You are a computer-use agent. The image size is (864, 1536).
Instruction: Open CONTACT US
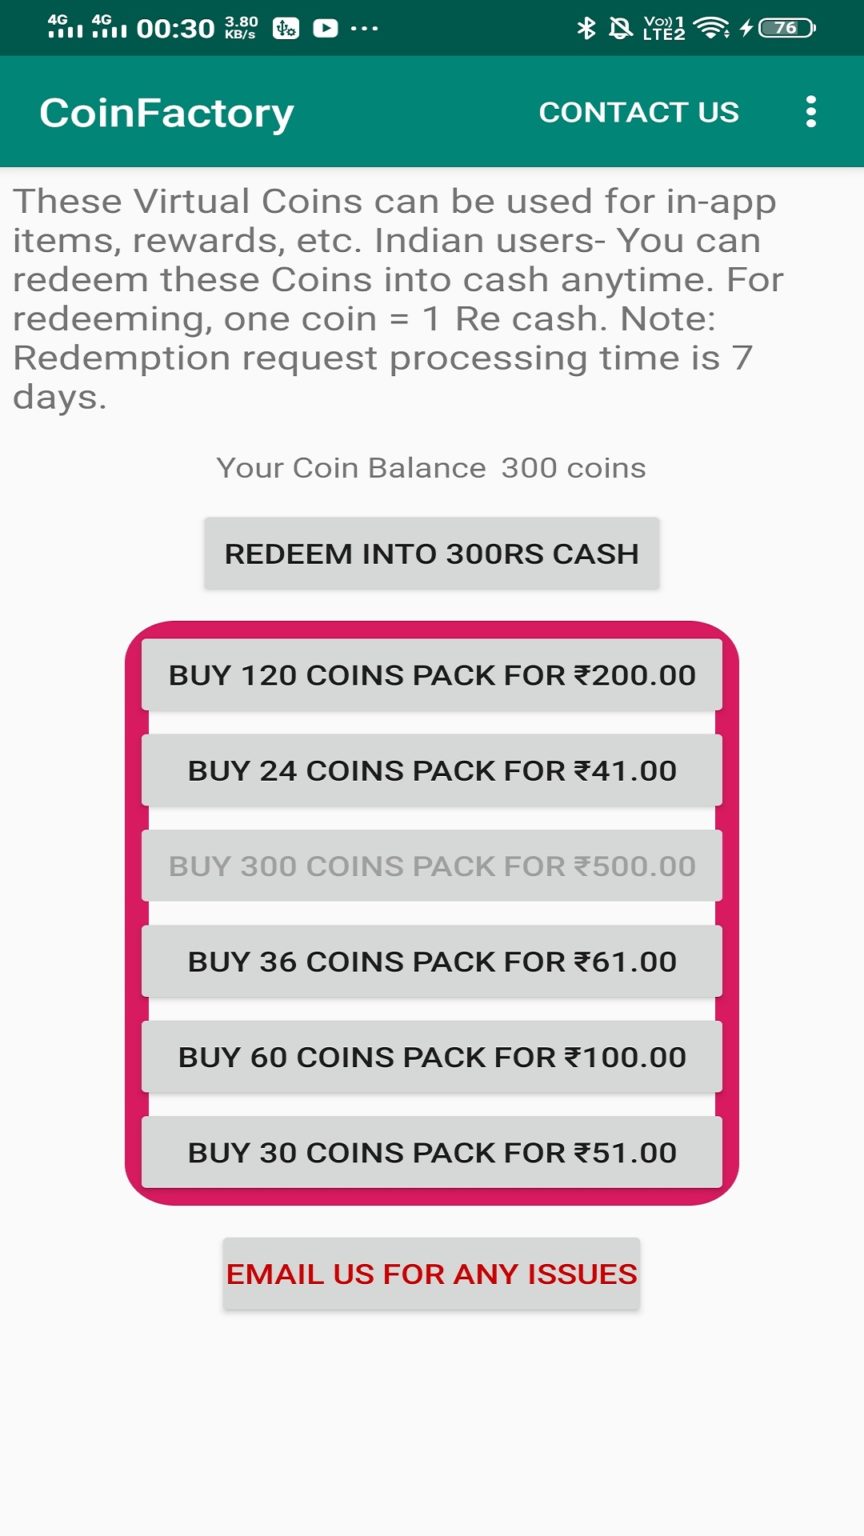(638, 112)
